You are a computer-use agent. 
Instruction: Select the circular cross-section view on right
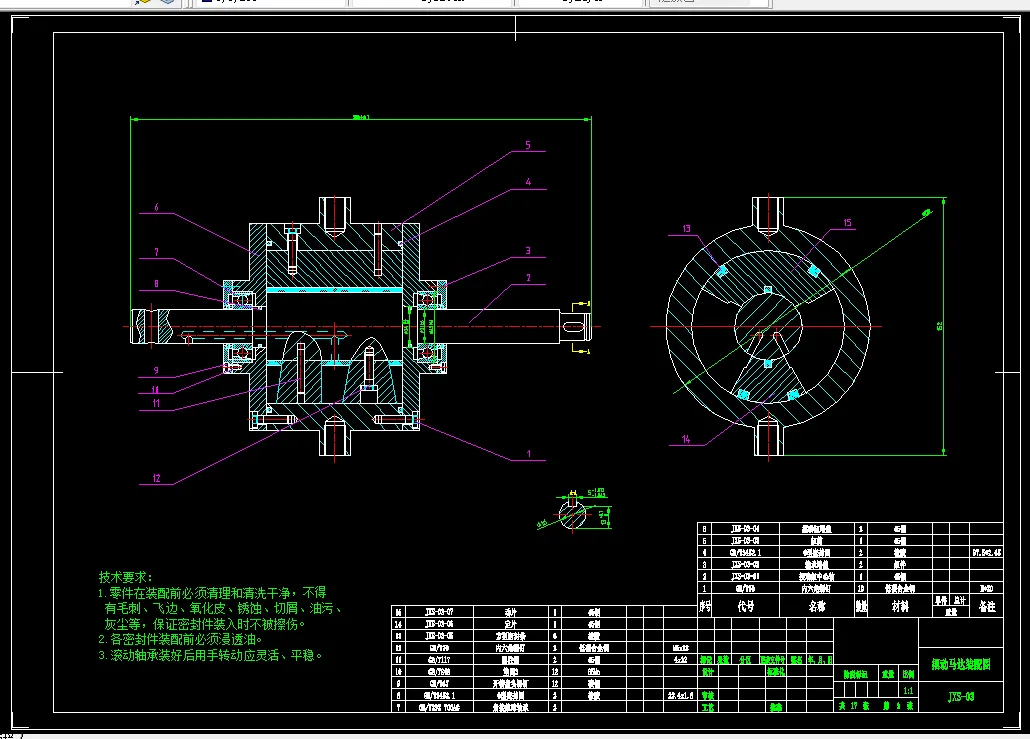pos(769,326)
